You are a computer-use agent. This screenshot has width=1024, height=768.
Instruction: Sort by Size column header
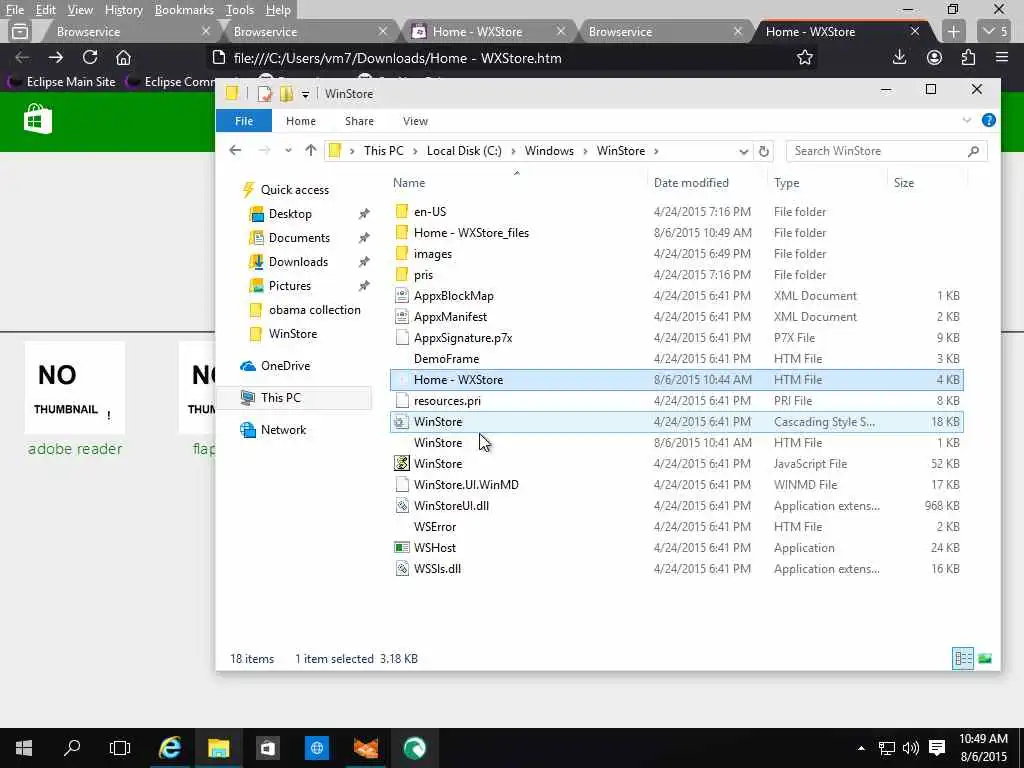coord(904,183)
